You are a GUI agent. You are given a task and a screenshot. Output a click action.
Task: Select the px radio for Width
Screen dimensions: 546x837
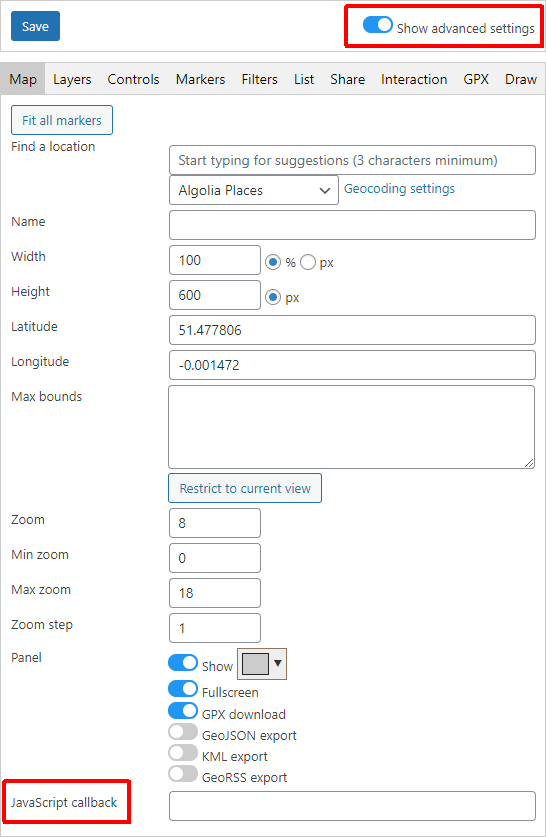coord(308,262)
